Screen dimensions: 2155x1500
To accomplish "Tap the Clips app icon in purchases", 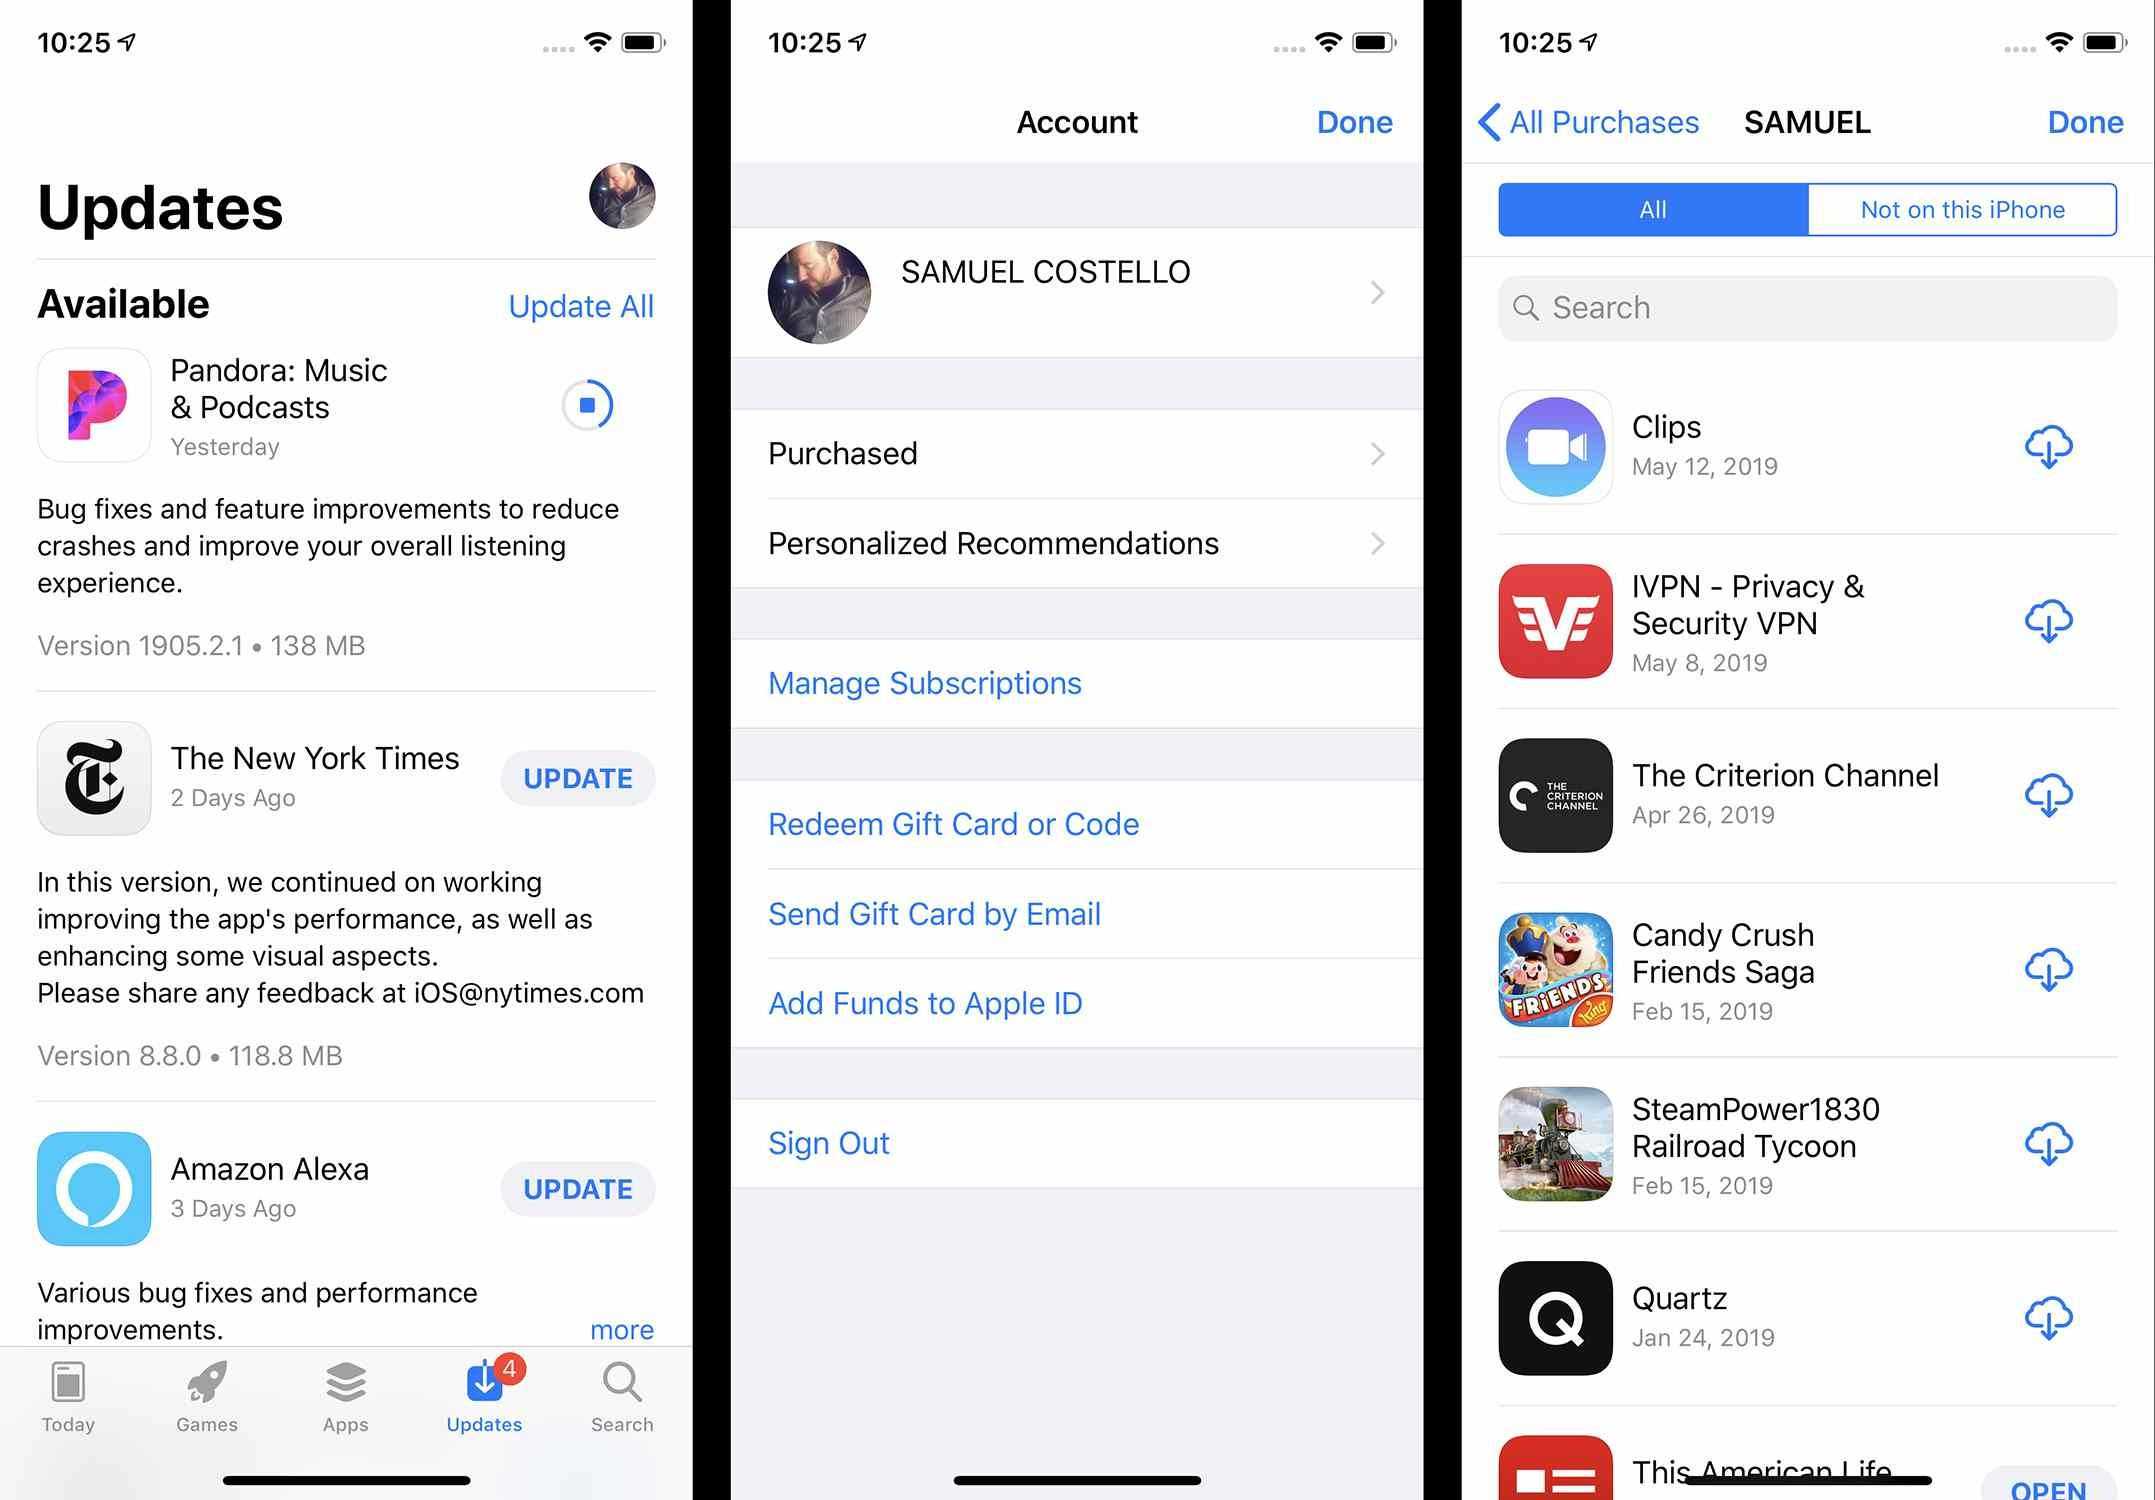I will tap(1556, 445).
